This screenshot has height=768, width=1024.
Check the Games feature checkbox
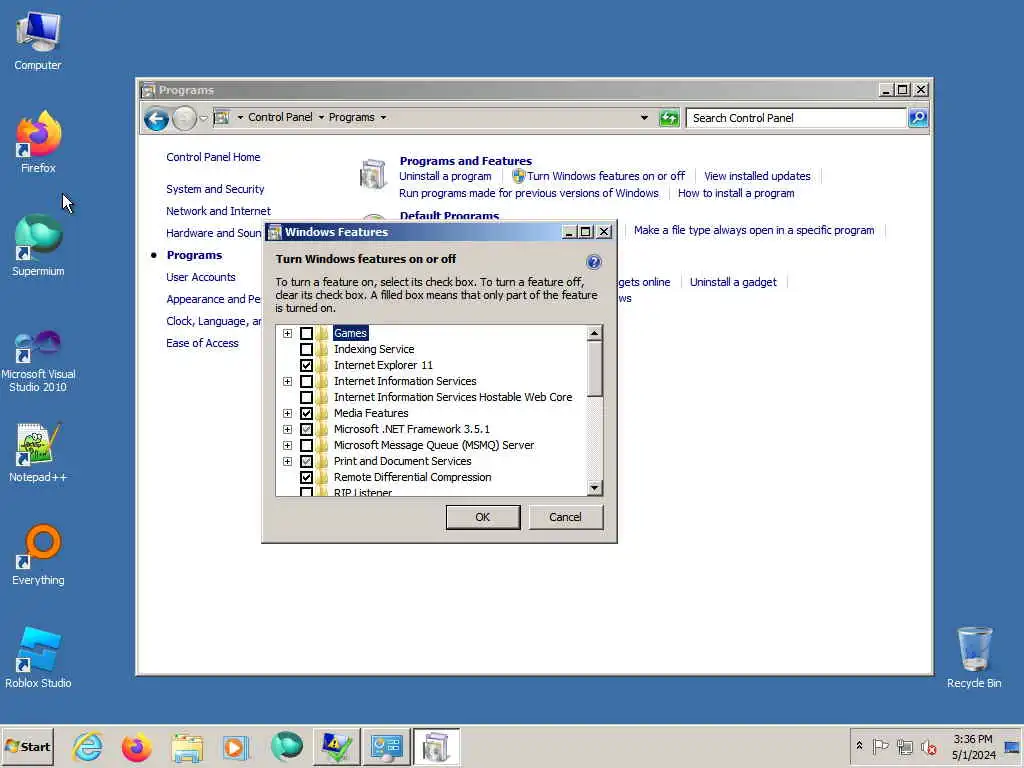[x=306, y=333]
